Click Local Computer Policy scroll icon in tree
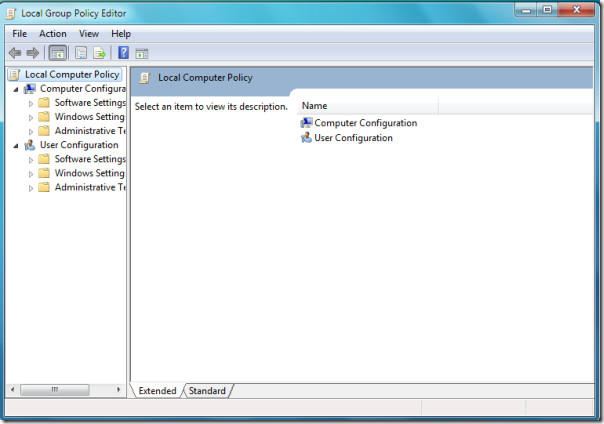604x424 pixels. pos(14,74)
